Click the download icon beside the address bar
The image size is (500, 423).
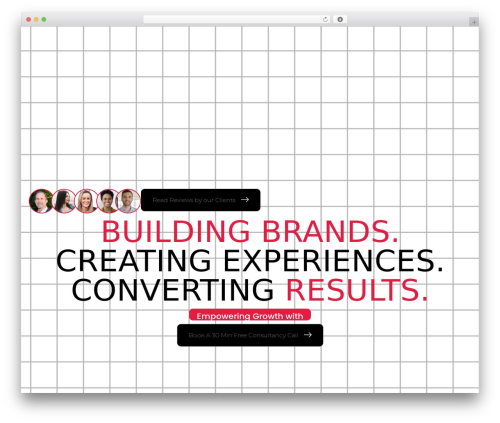(340, 20)
